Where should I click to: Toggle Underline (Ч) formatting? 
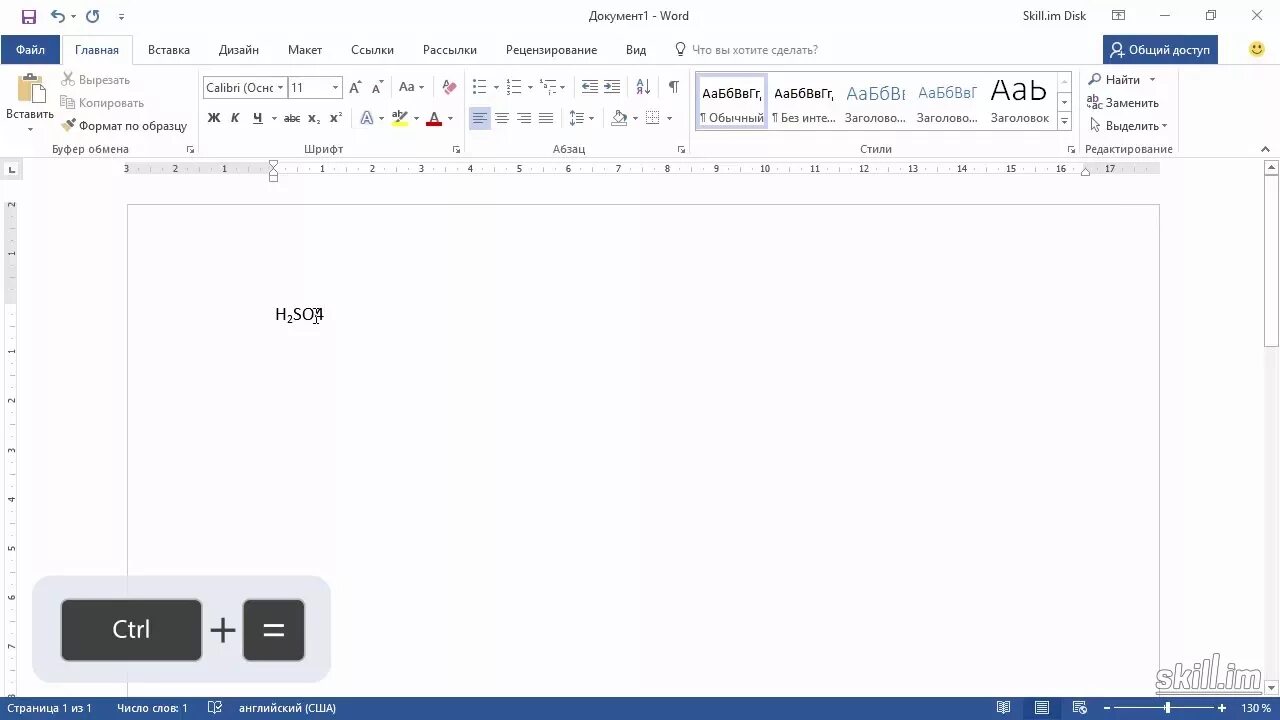(x=257, y=118)
